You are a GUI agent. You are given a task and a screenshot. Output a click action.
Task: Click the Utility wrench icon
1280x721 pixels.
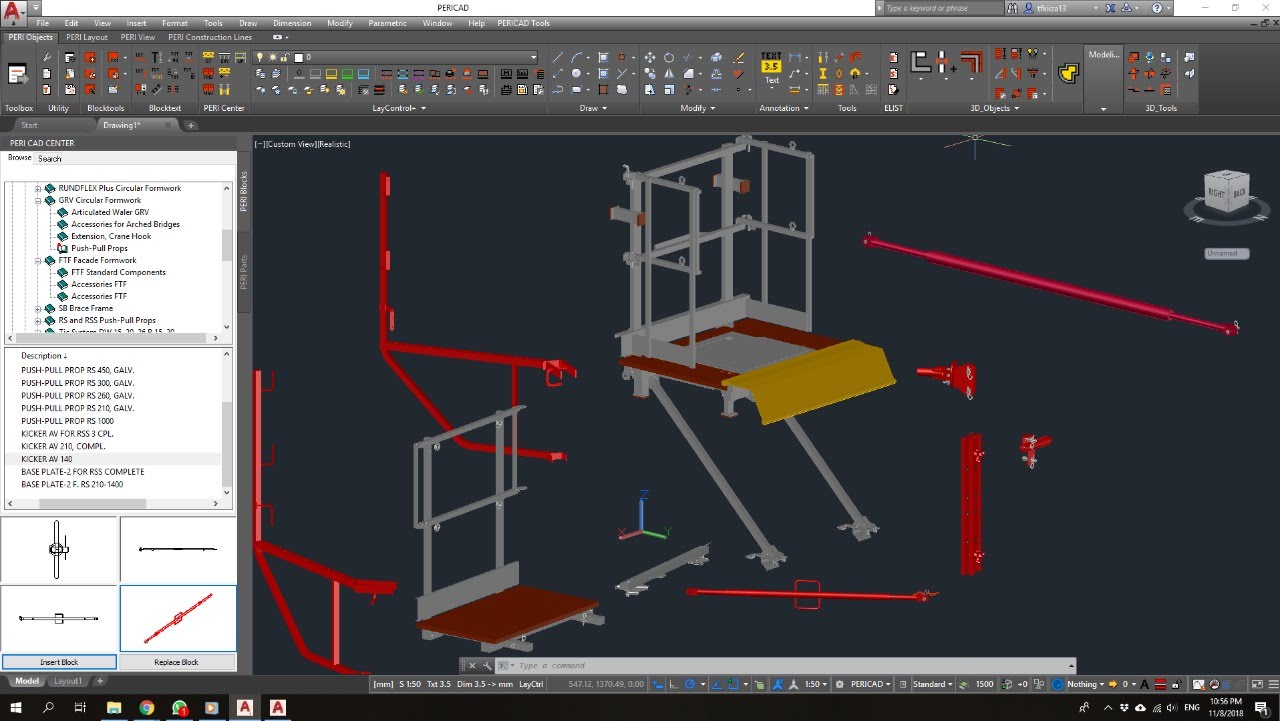point(47,58)
